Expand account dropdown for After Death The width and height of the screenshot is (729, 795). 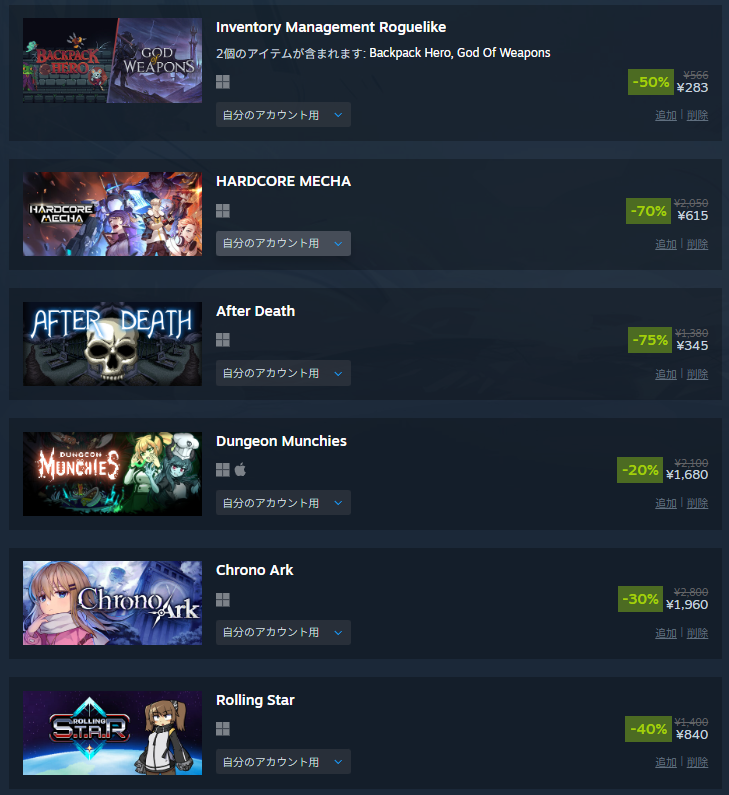tap(283, 373)
